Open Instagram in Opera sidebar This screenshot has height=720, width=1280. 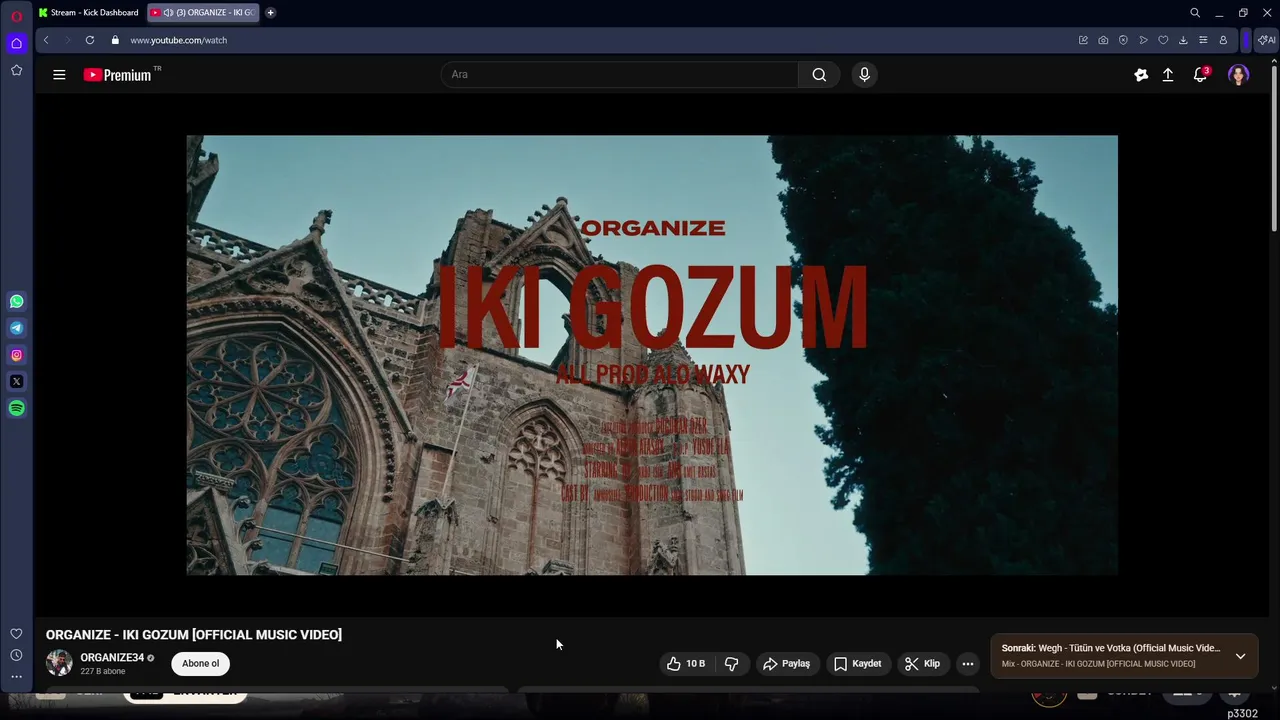pyautogui.click(x=16, y=355)
